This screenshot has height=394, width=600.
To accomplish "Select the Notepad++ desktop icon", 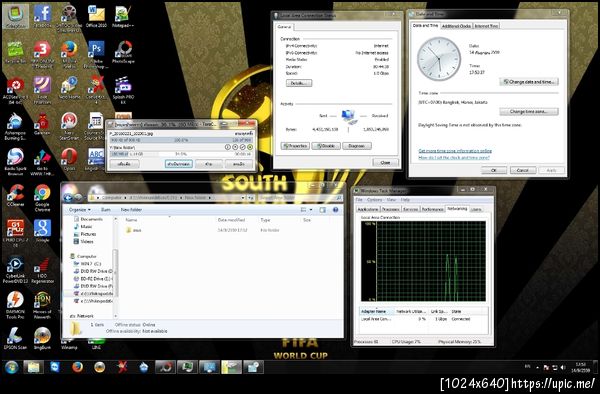I will coord(123,16).
